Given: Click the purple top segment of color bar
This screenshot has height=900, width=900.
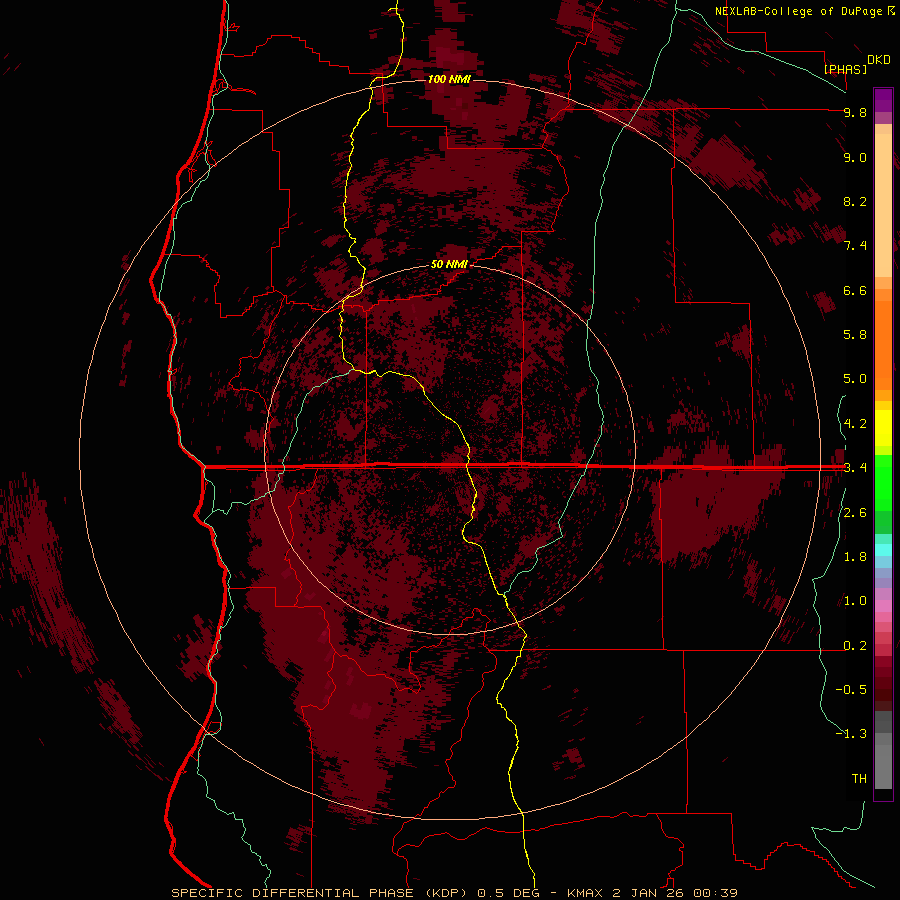Looking at the screenshot, I should pos(883,100).
